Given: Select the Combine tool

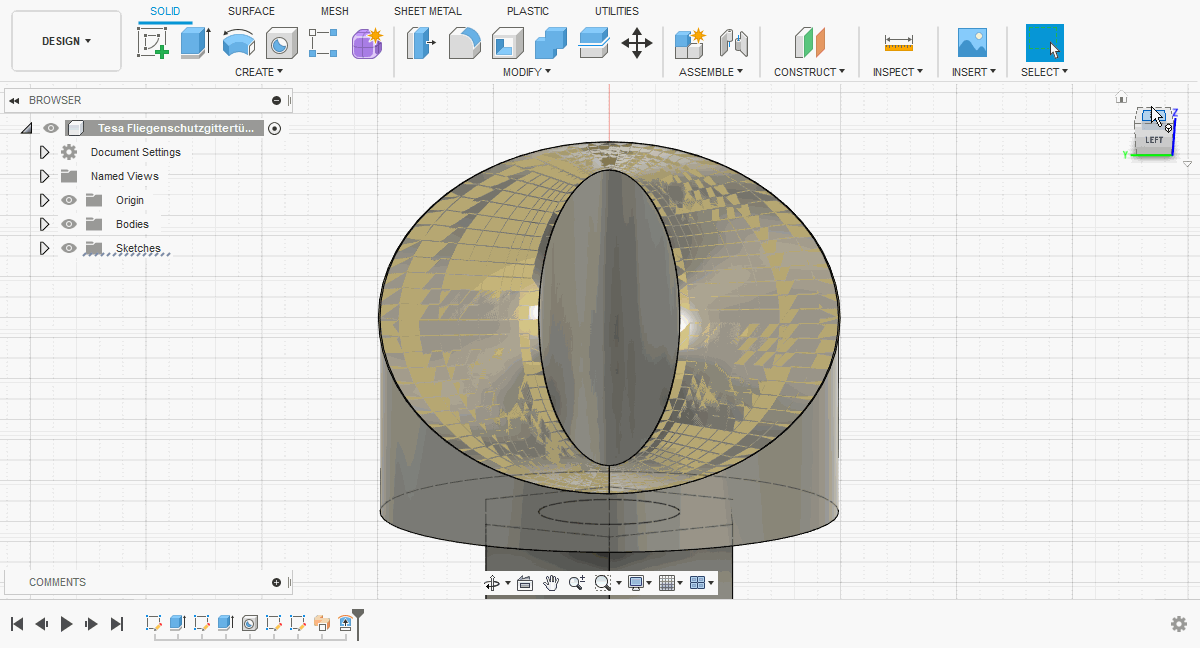Looking at the screenshot, I should (550, 43).
